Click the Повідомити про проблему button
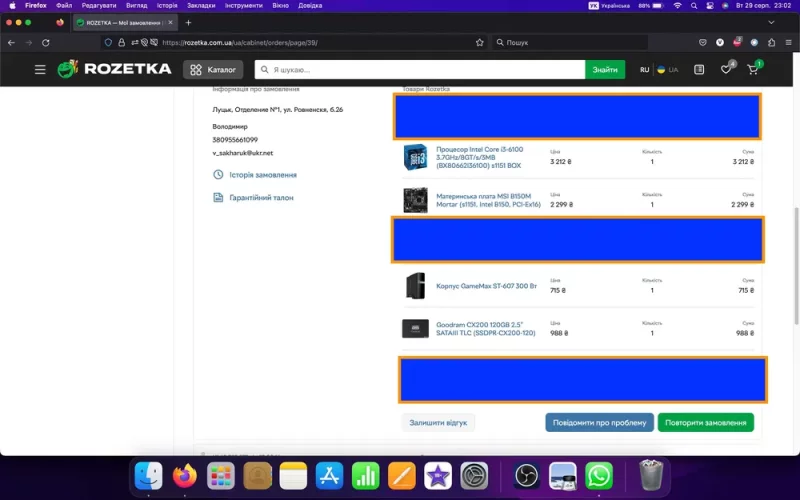Screen dimensions: 800x500 click(x=599, y=423)
